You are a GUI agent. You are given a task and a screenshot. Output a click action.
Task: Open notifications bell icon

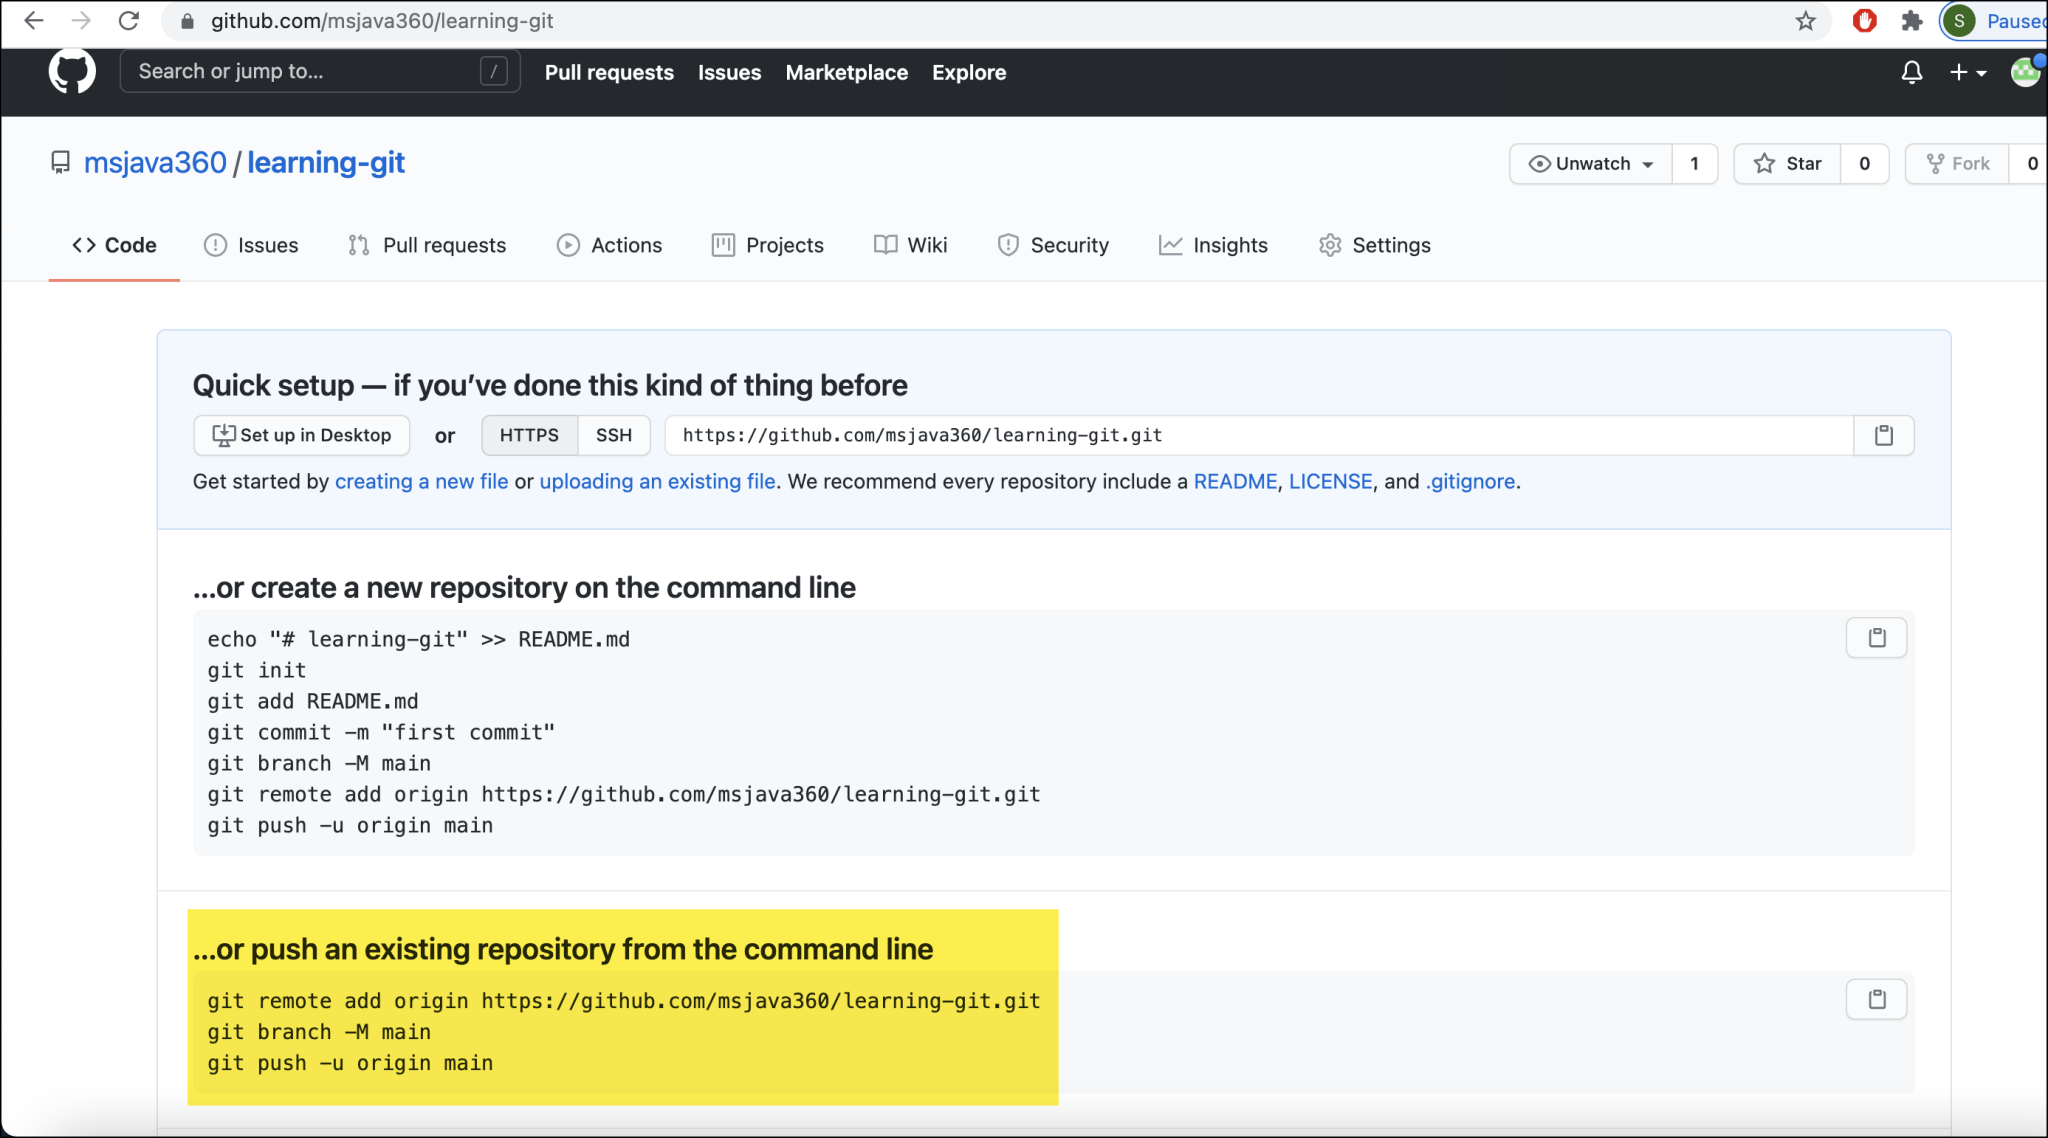(x=1911, y=72)
